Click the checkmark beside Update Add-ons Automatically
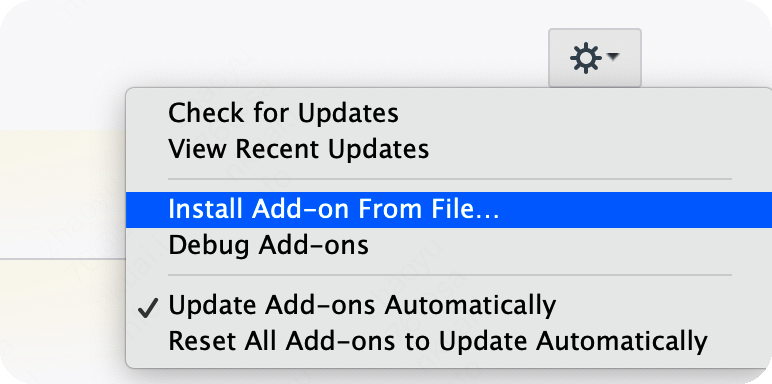This screenshot has width=772, height=384. coord(148,308)
